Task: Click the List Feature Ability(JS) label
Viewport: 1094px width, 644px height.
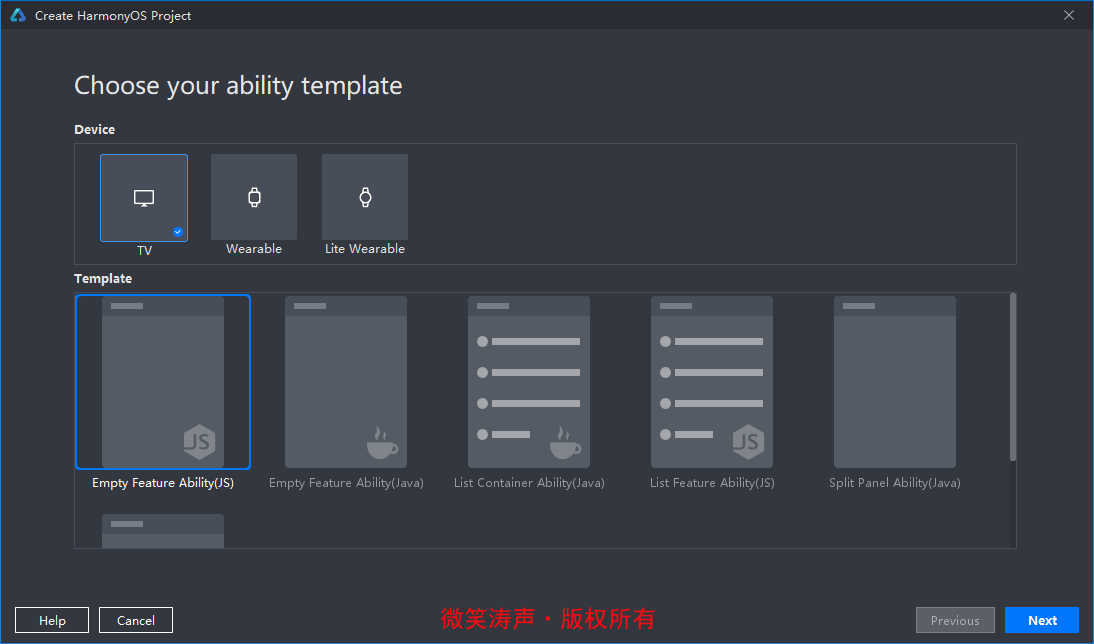Action: pos(712,483)
